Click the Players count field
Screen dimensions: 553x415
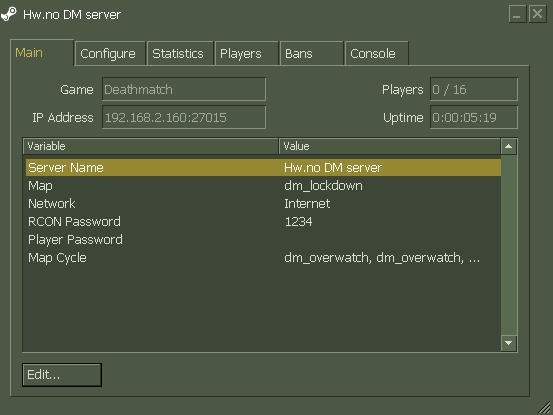(x=474, y=90)
